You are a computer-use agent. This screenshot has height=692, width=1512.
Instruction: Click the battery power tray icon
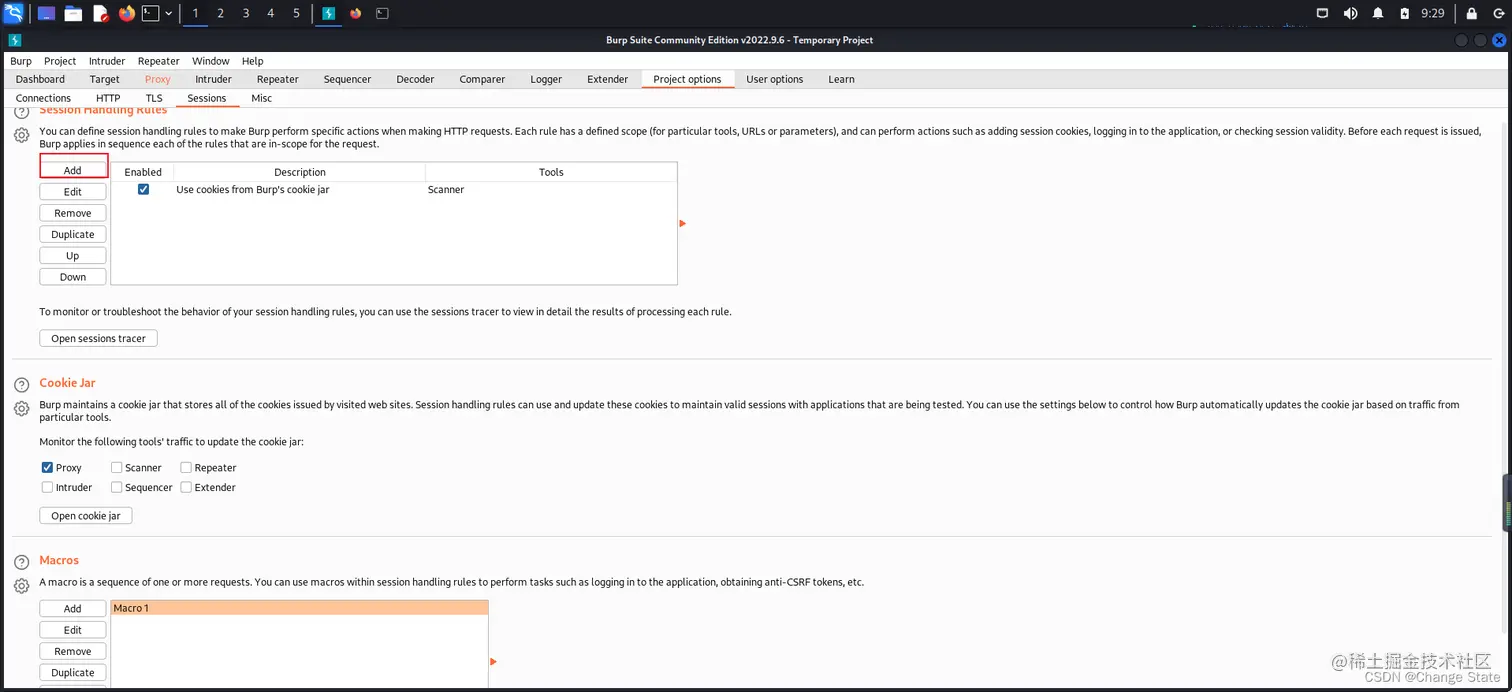pyautogui.click(x=1405, y=13)
